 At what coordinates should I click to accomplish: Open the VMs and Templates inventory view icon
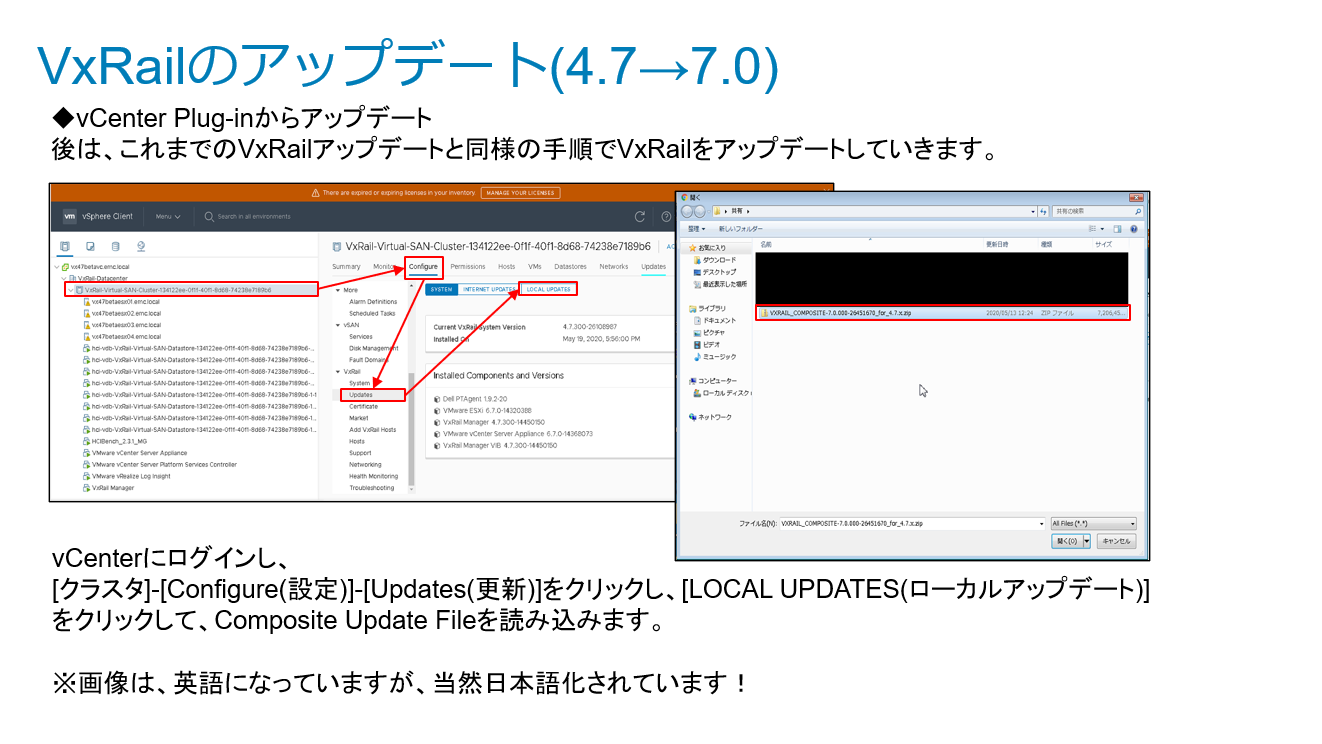90,246
